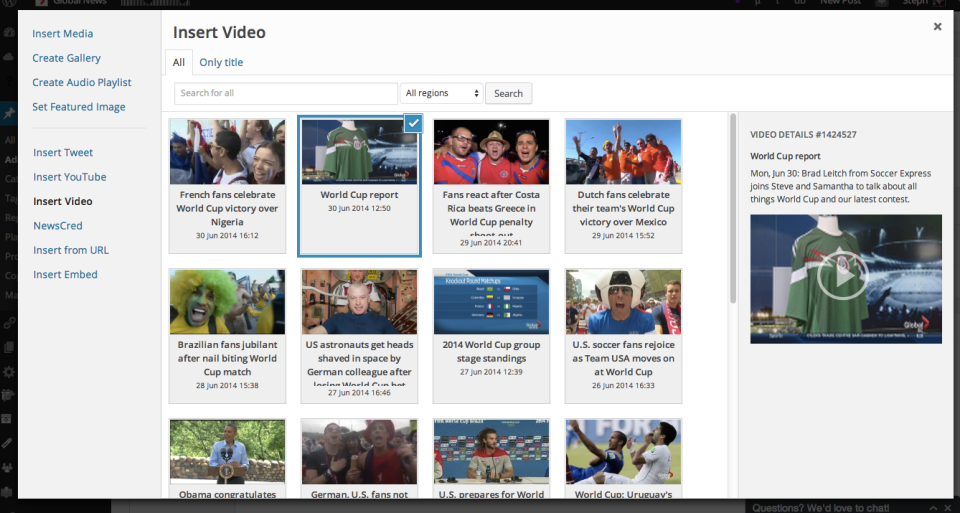Select Insert Video in sidebar
This screenshot has width=960, height=513.
pyautogui.click(x=63, y=201)
